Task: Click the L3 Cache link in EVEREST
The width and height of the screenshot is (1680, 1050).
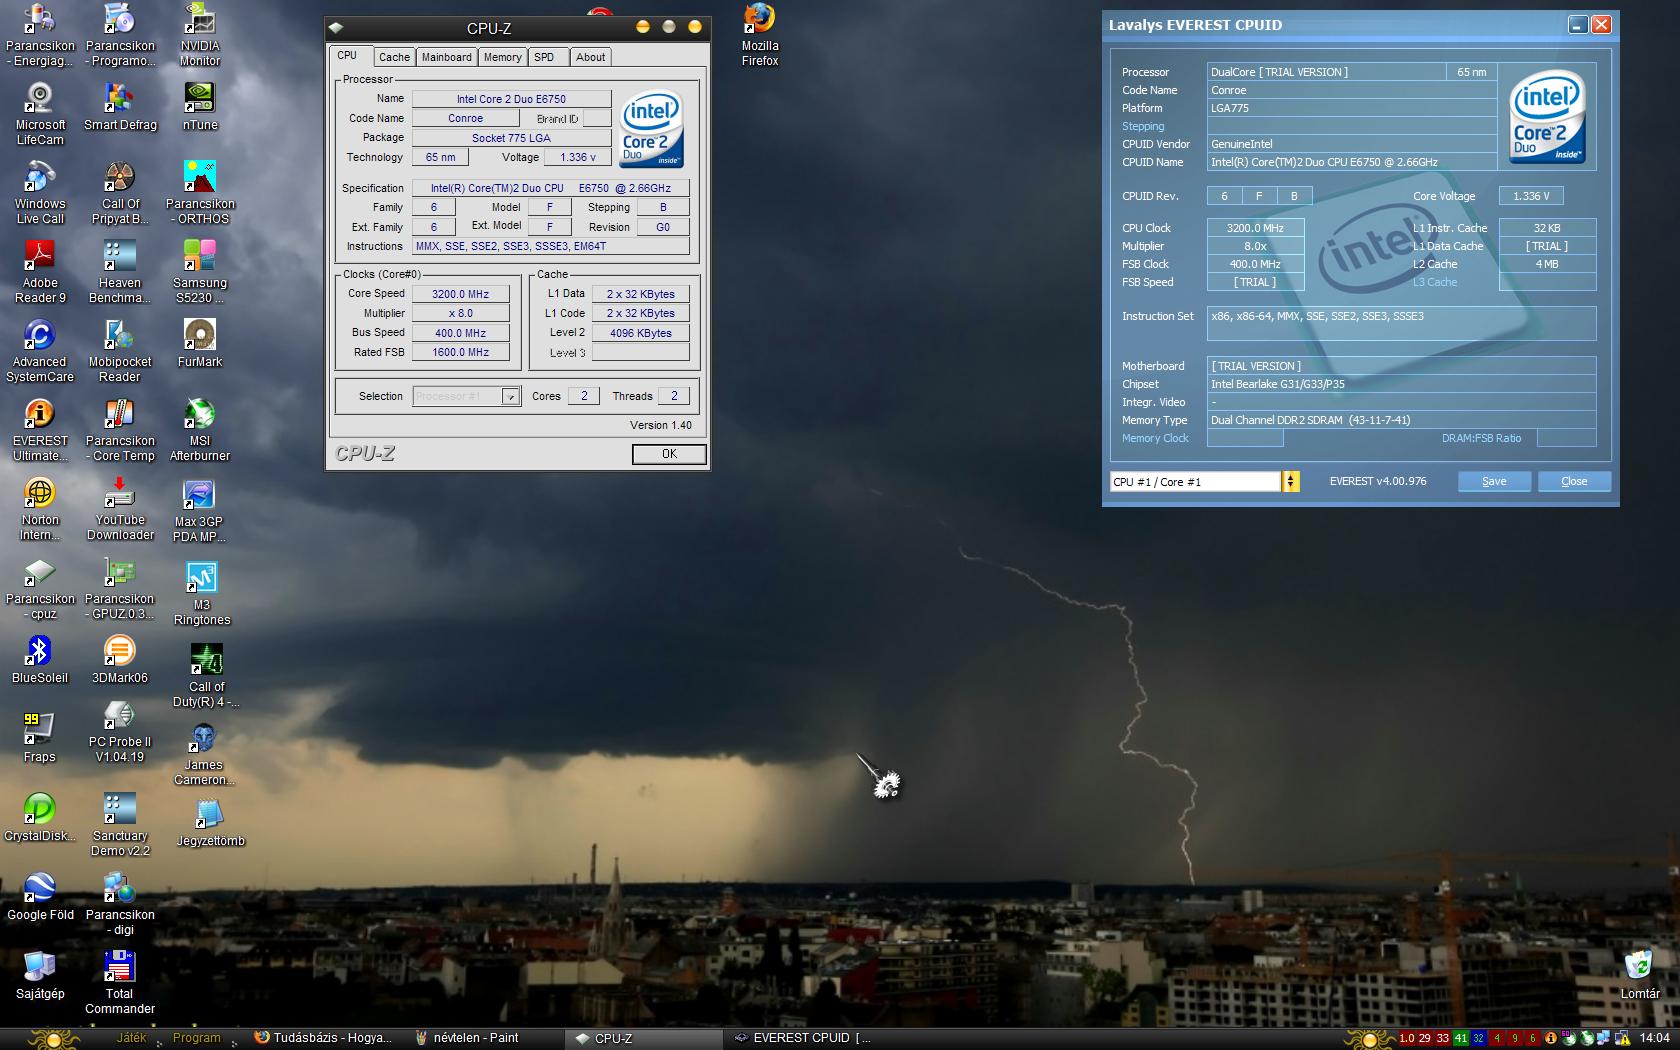Action: [x=1434, y=282]
